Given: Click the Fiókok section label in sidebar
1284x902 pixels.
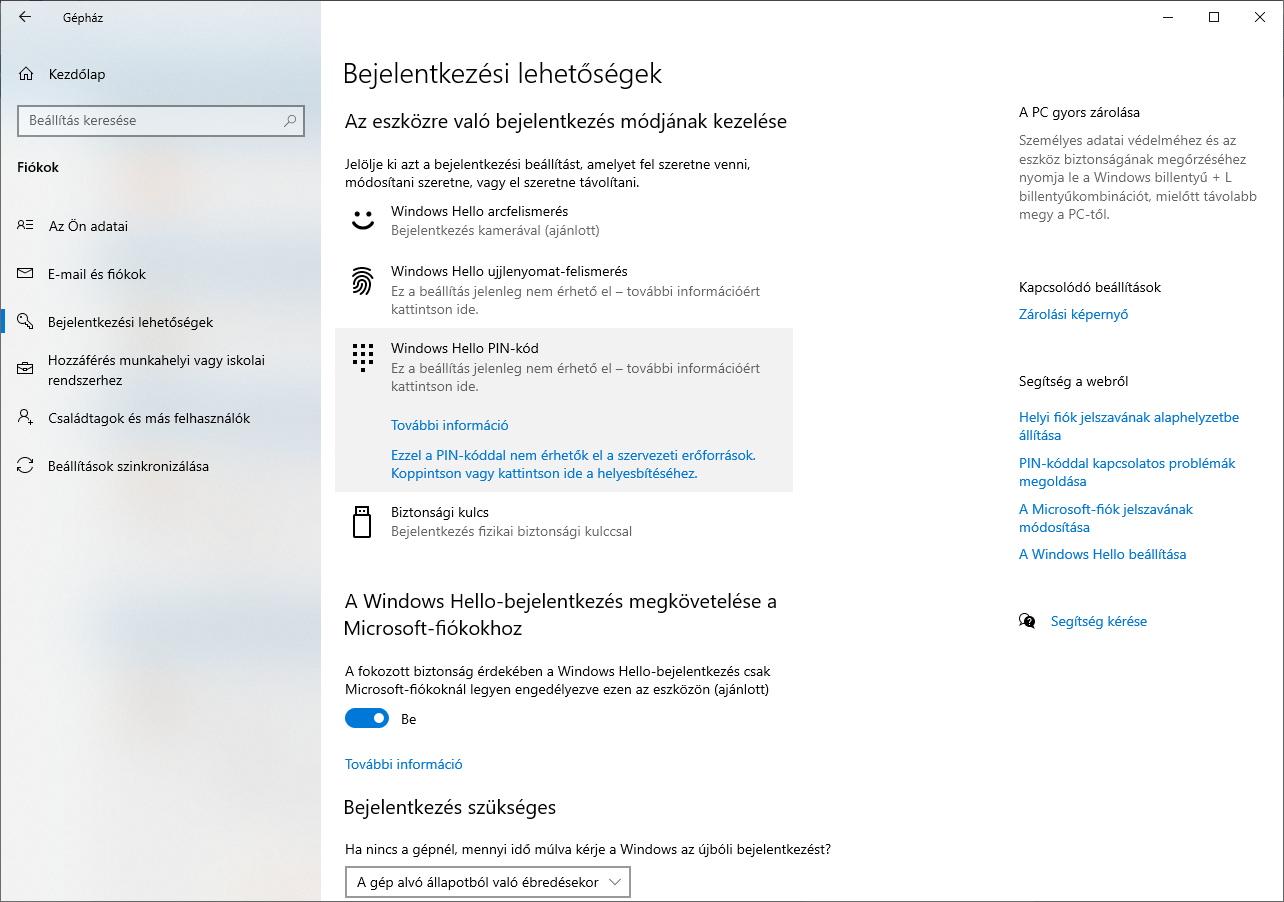Looking at the screenshot, I should point(38,167).
